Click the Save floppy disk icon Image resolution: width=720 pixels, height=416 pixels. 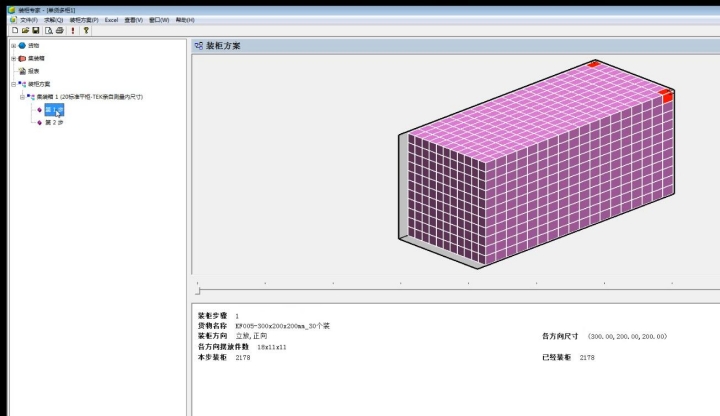[x=36, y=31]
